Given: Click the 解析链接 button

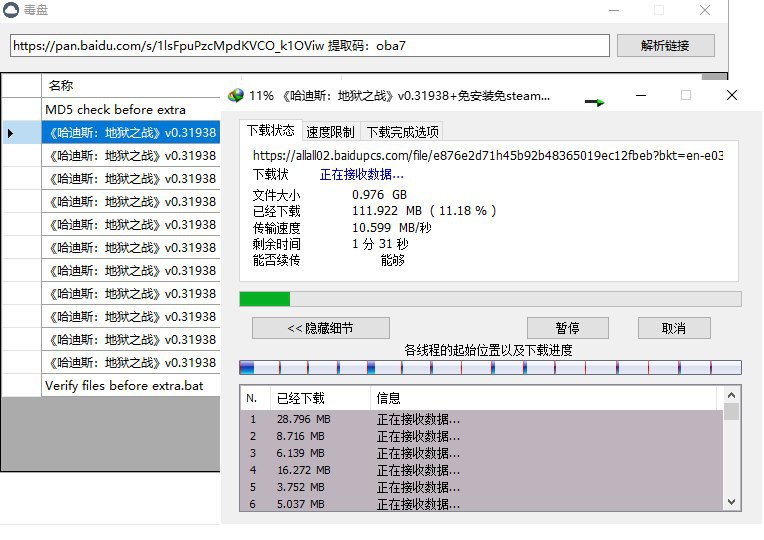Looking at the screenshot, I should coord(666,46).
